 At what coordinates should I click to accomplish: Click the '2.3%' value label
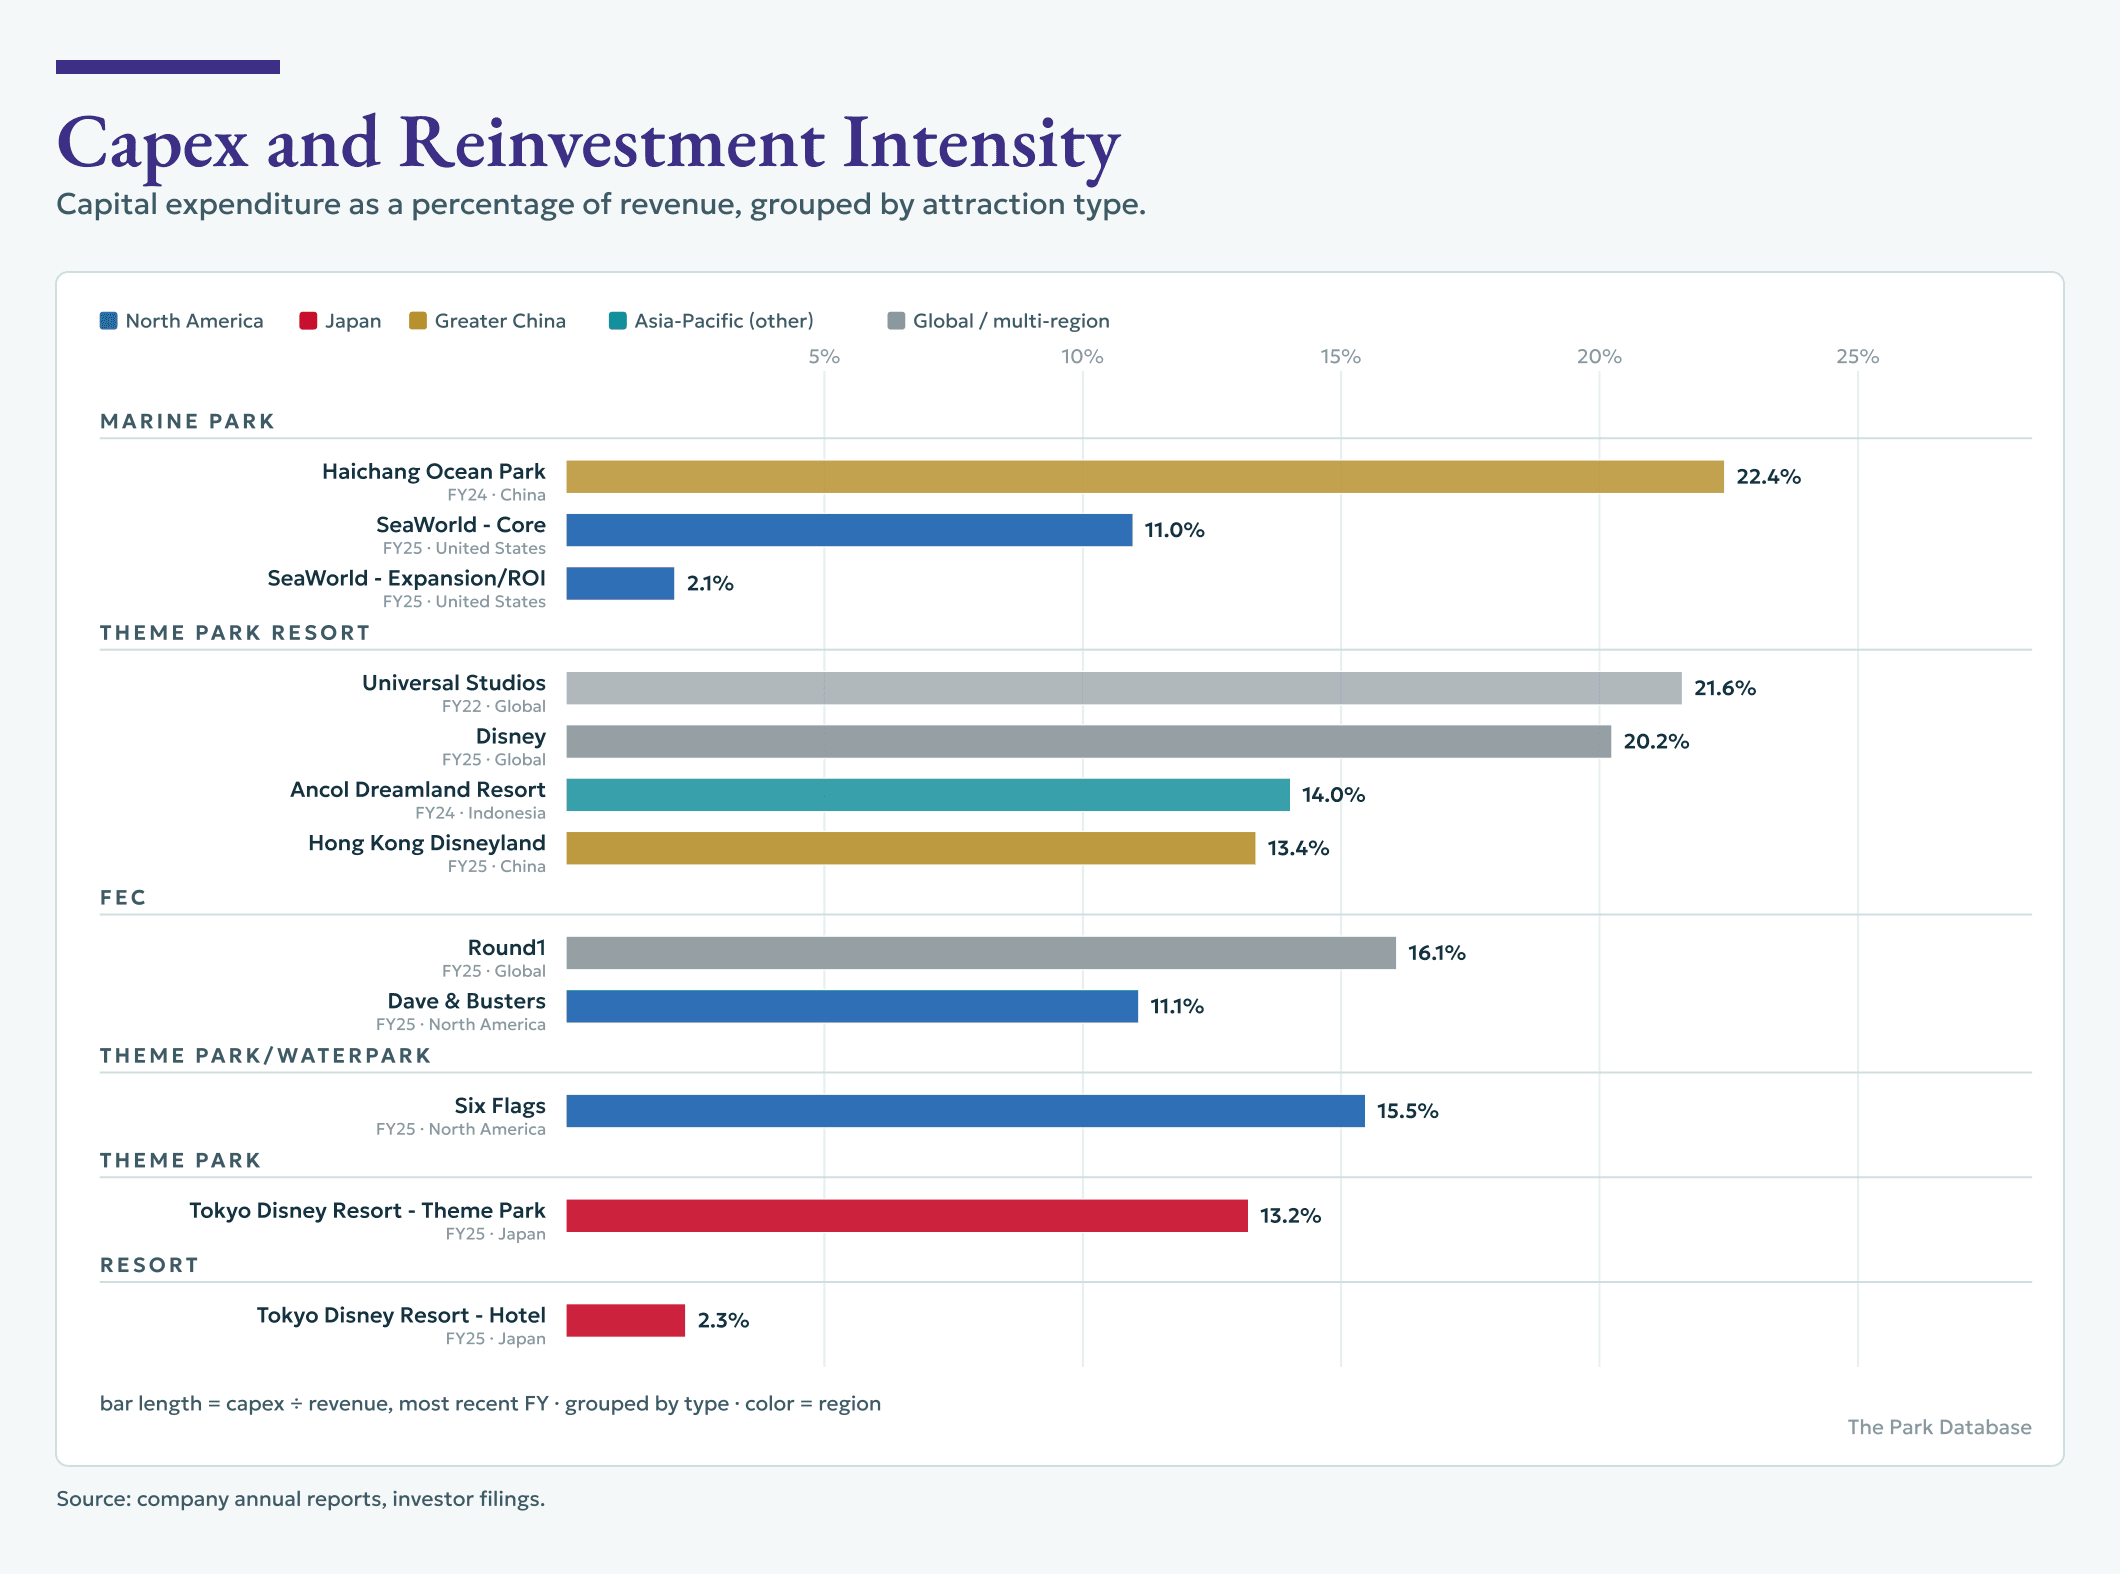tap(723, 1320)
